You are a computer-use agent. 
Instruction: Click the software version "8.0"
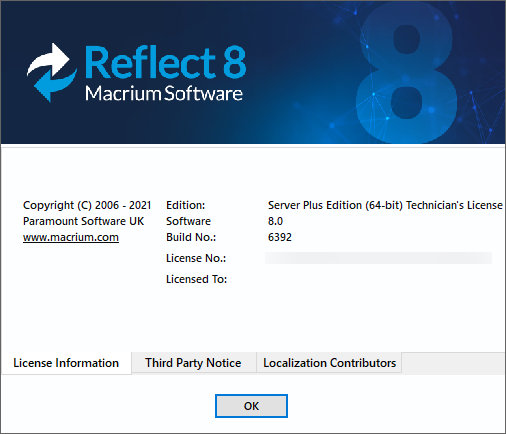pos(275,221)
